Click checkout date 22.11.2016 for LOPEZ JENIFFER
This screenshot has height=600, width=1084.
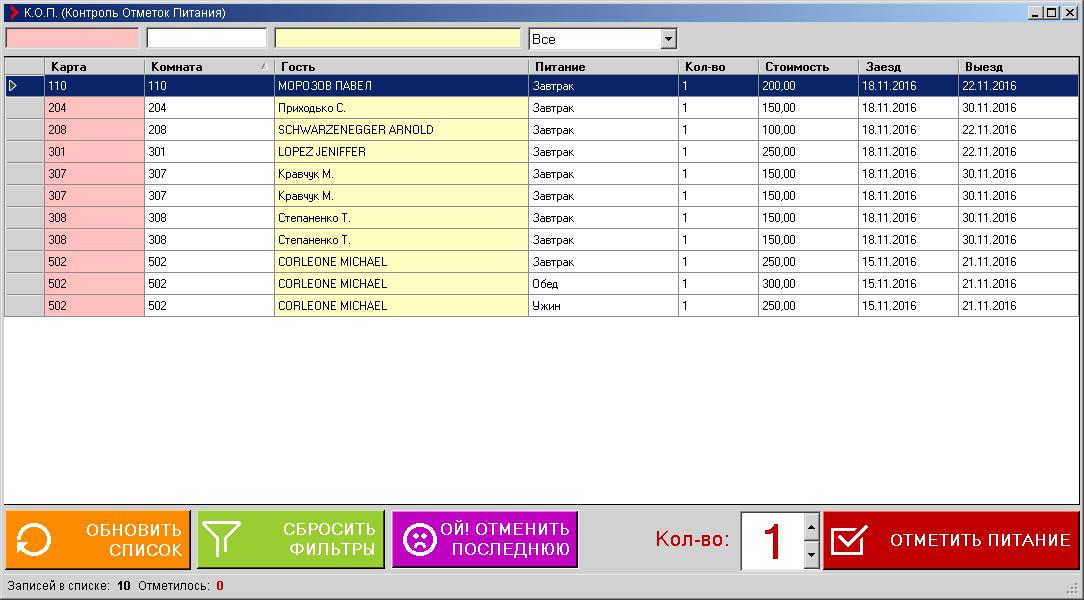coord(1018,152)
